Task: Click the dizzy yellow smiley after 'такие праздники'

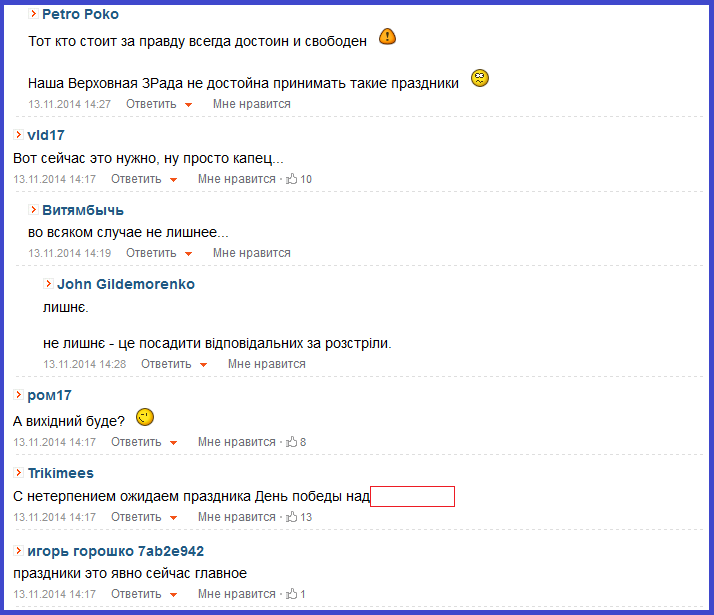Action: click(x=479, y=78)
